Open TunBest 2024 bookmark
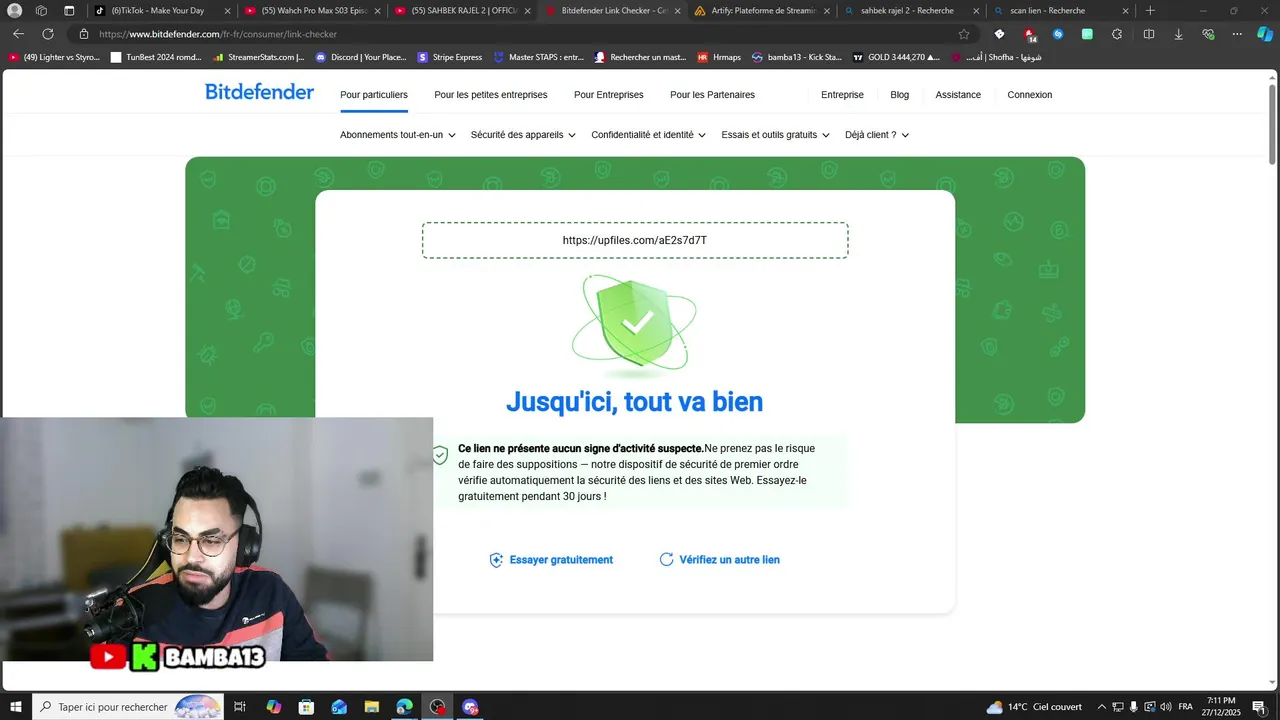 click(x=156, y=57)
